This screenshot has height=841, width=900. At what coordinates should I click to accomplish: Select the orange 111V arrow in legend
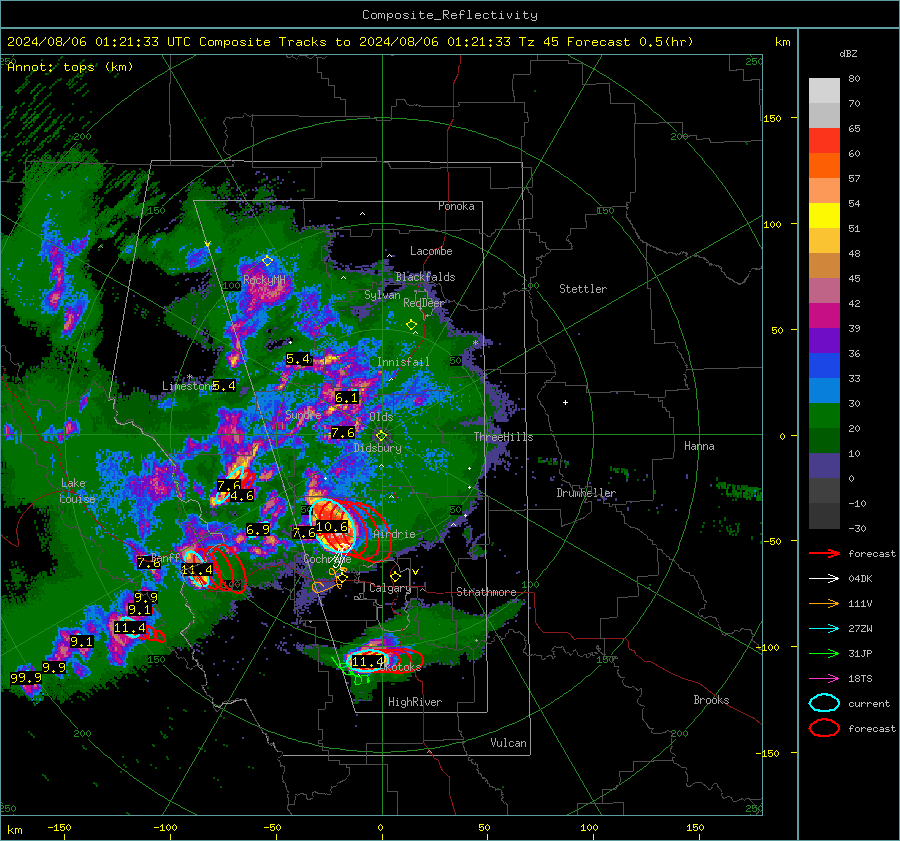824,603
